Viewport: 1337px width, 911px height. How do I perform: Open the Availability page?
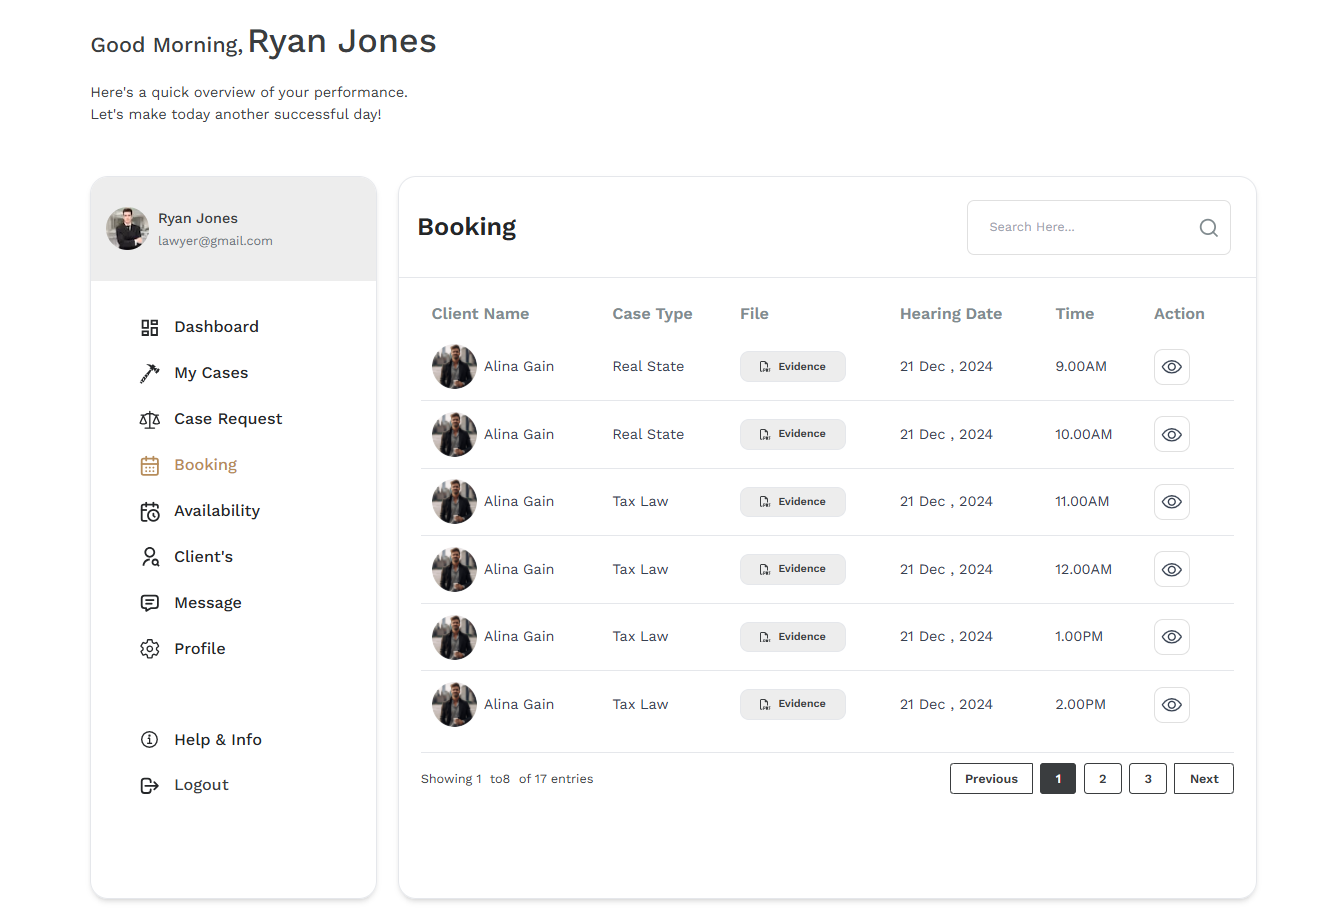[217, 511]
